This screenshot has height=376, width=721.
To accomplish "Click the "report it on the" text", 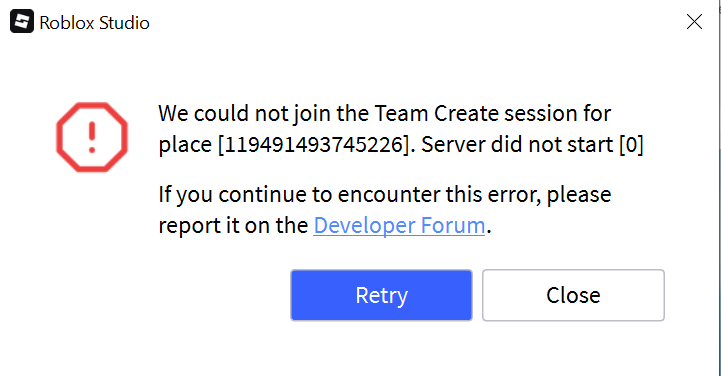I will click(233, 226).
